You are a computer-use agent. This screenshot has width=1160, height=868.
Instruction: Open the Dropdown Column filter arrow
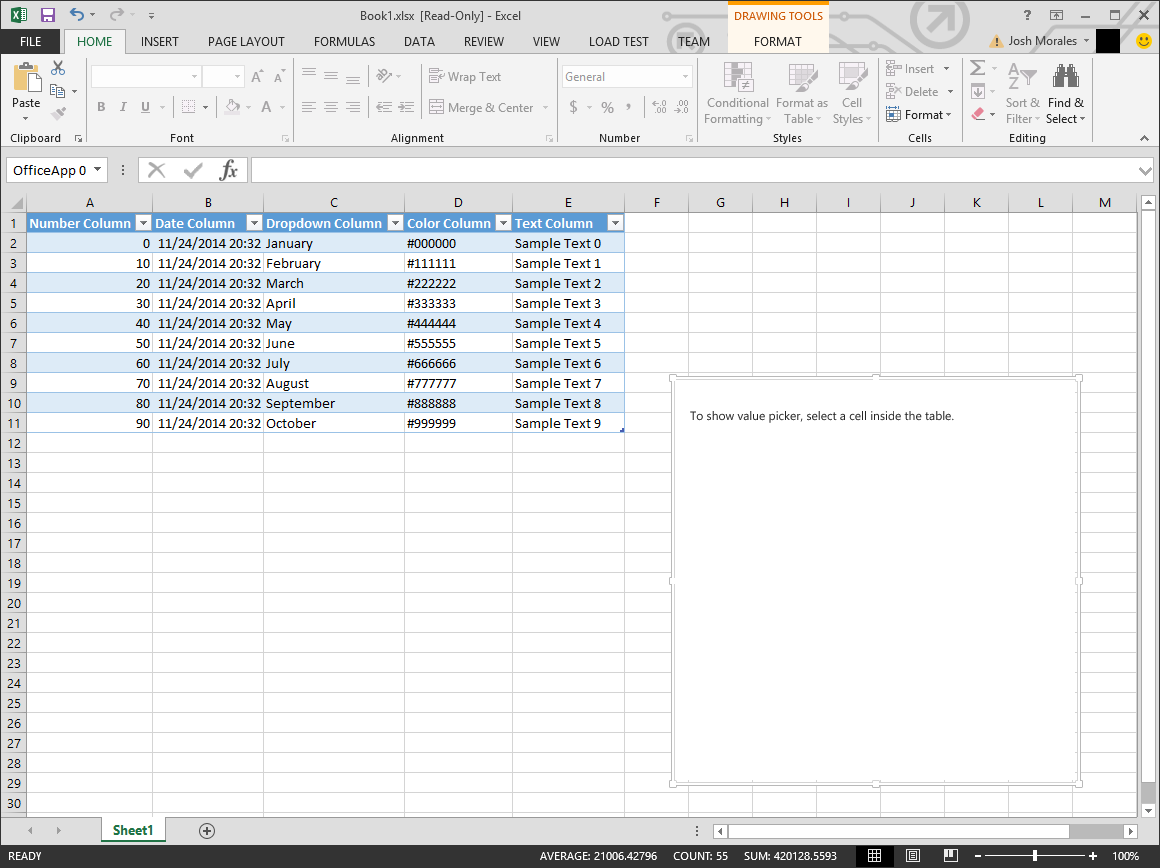coord(395,222)
